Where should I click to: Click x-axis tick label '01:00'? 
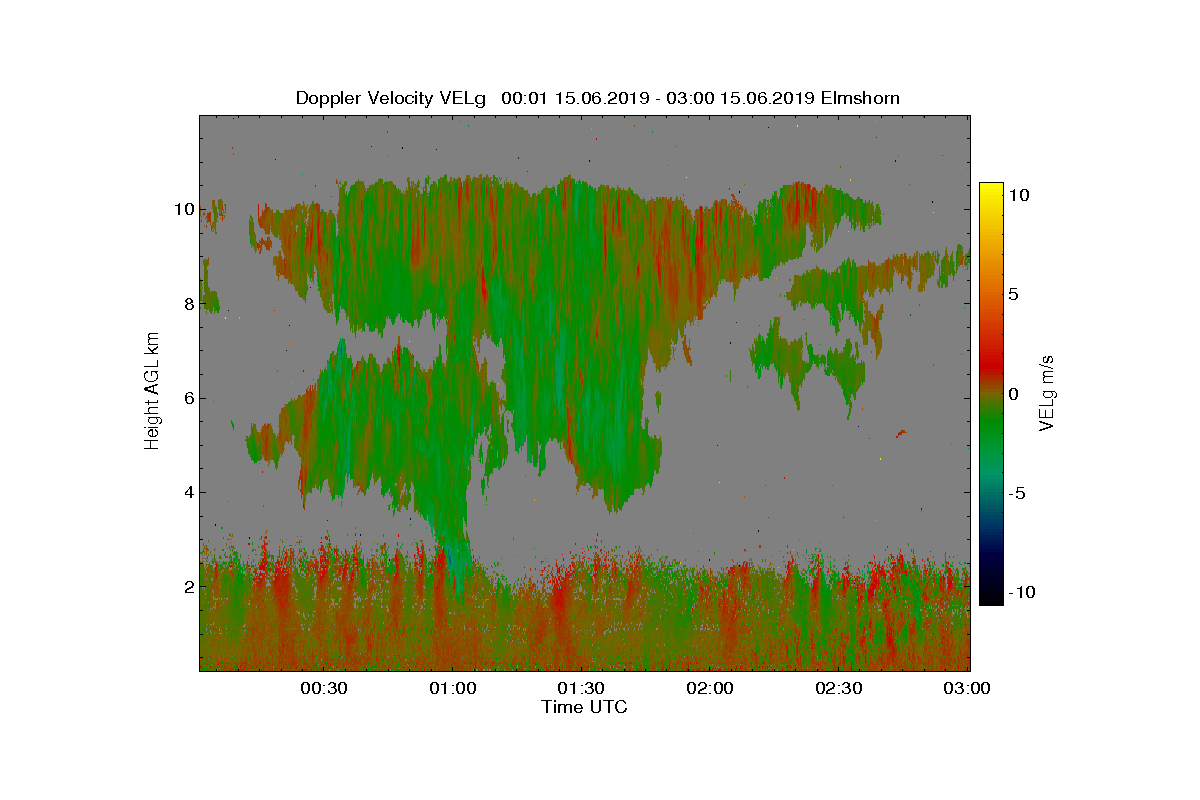coord(452,689)
